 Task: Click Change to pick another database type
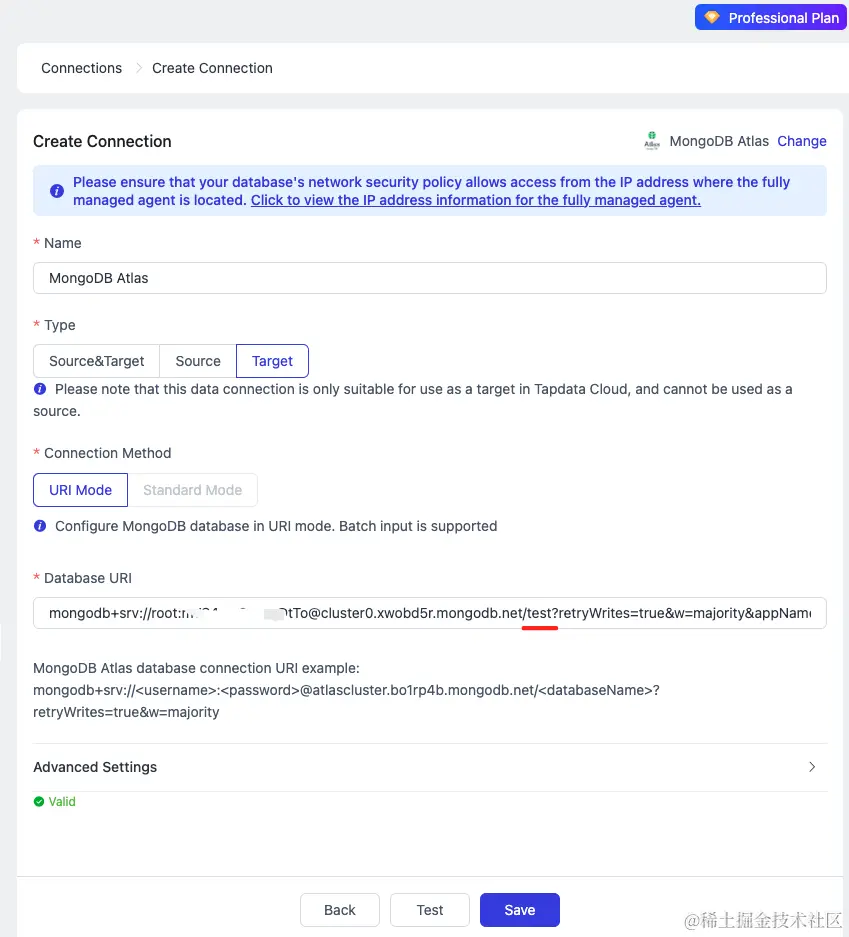point(802,141)
